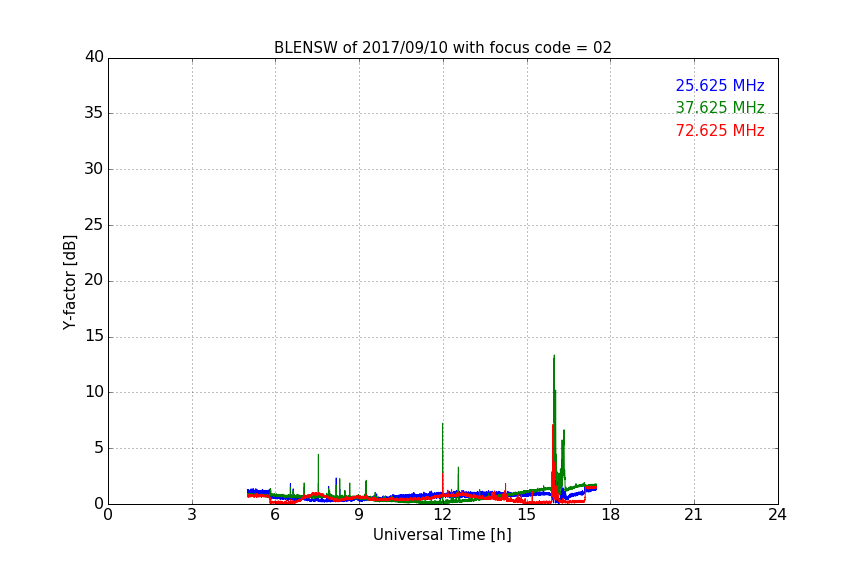This screenshot has height=576, width=864.
Task: Click y-axis tick value 30
Action: click(94, 169)
